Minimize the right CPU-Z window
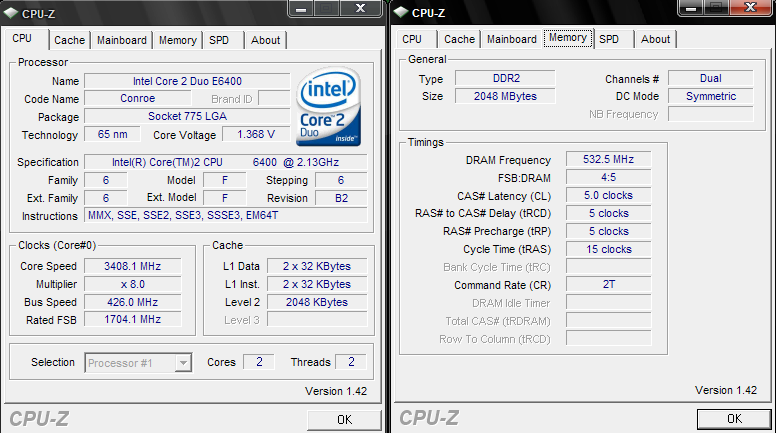This screenshot has width=776, height=433. coord(691,8)
